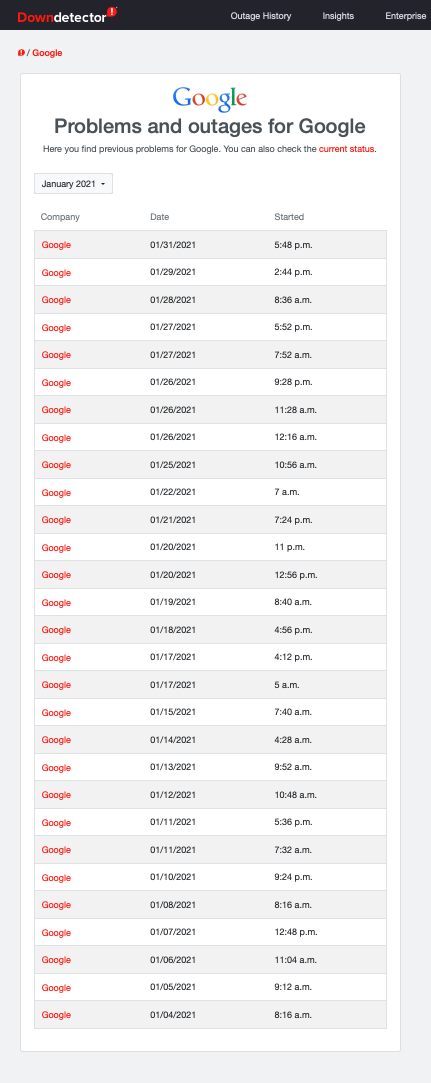Click the Started column header
Viewport: 431px width, 1083px height.
(x=289, y=217)
